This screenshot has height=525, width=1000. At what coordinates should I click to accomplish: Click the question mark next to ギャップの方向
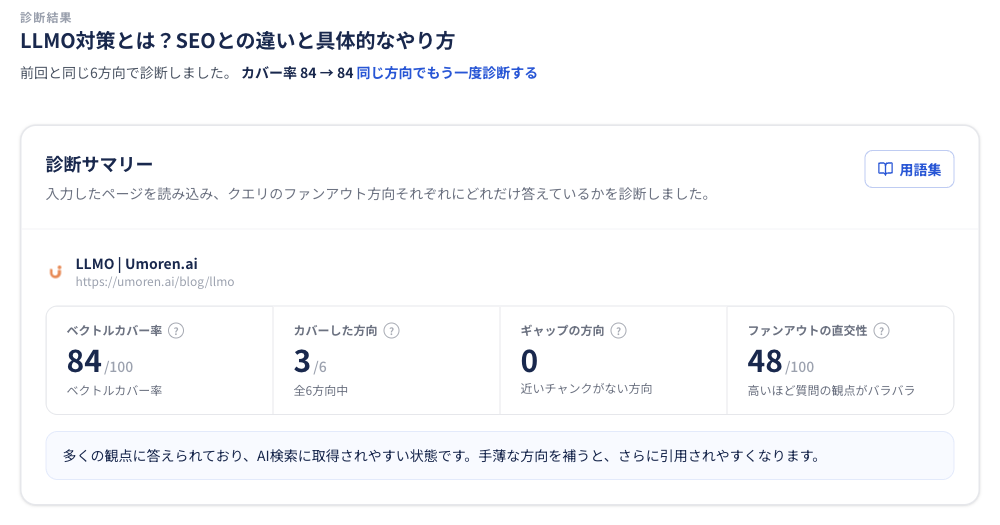pos(619,330)
